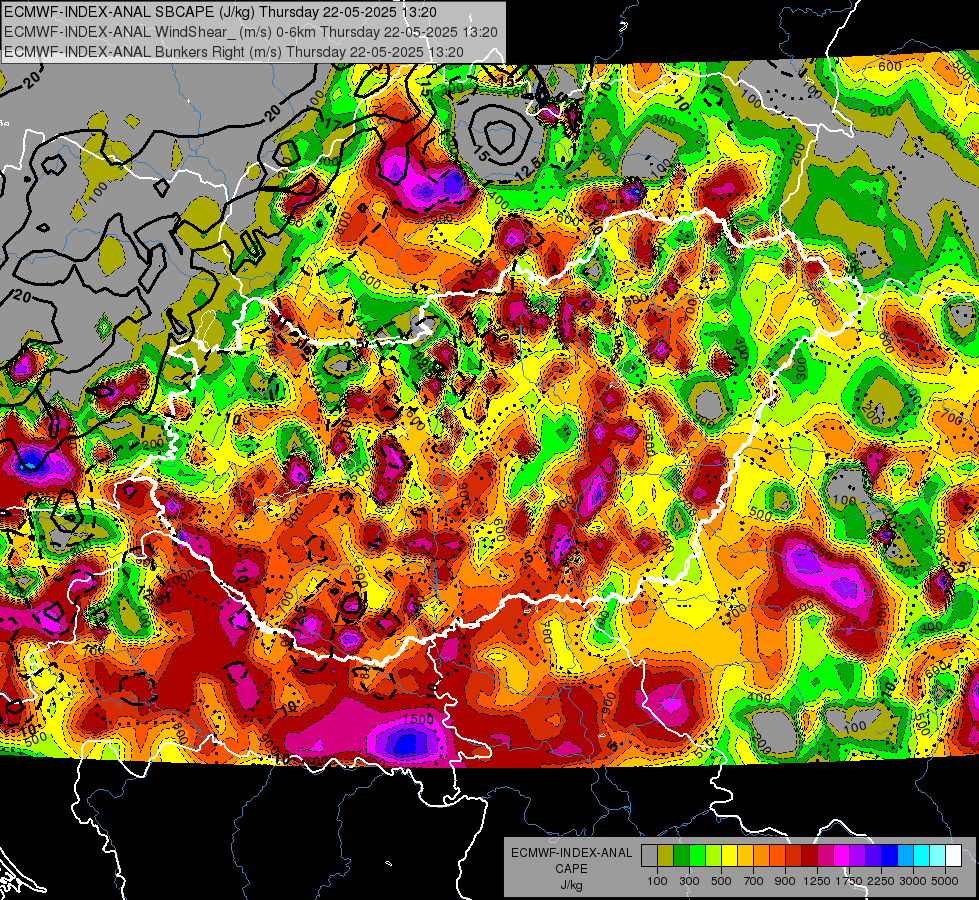
Task: Click the J/kg unit label in legend
Action: point(571,885)
